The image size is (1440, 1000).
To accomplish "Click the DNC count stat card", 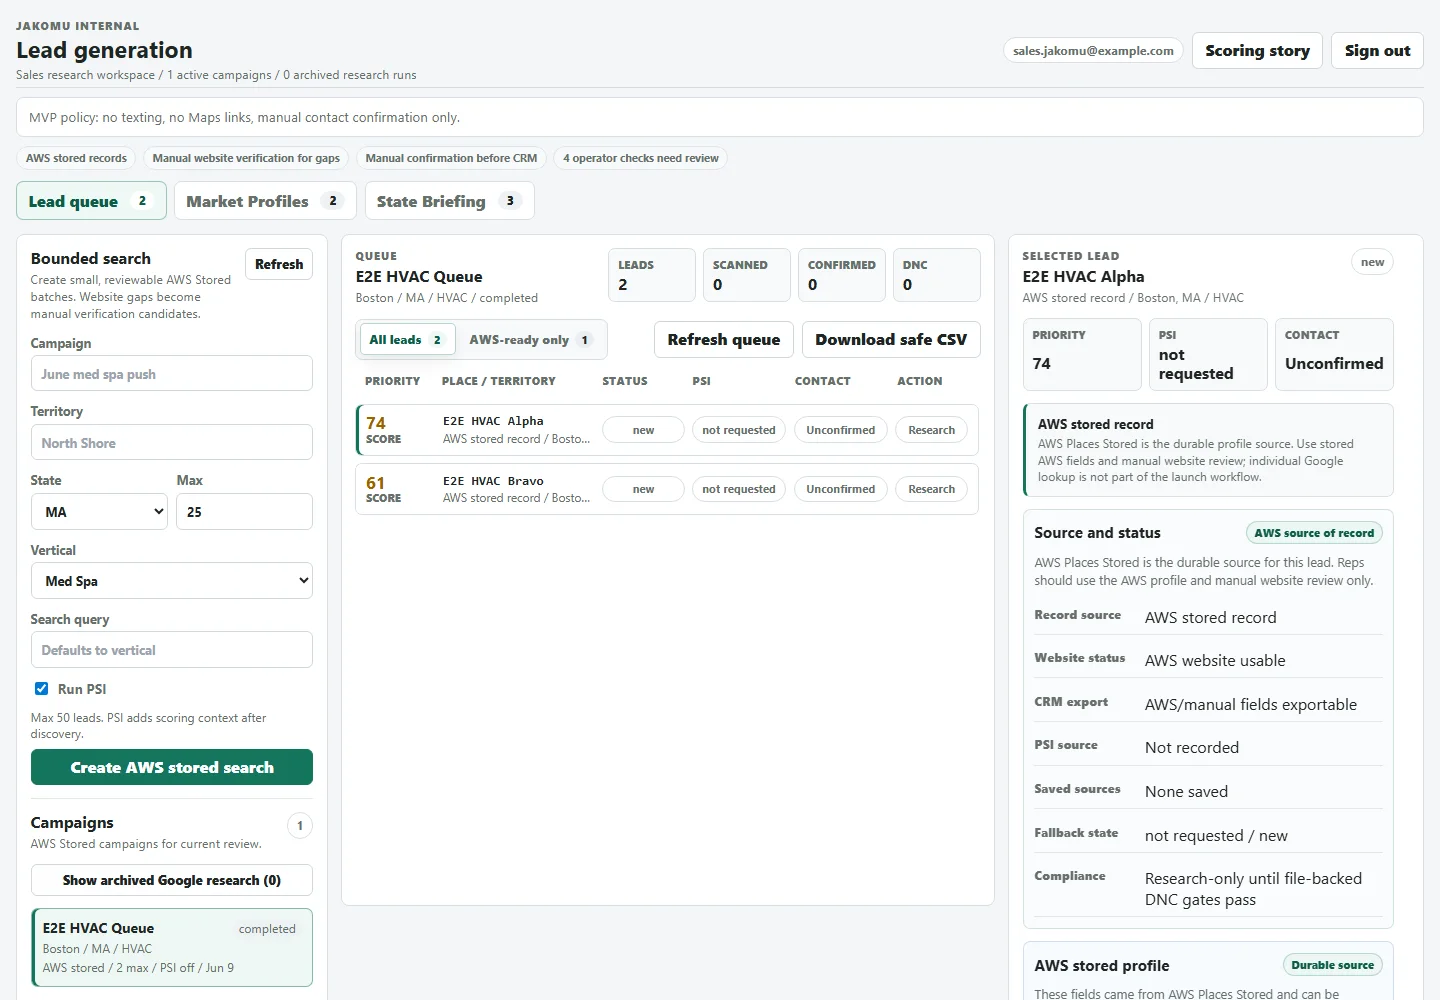I will point(936,275).
